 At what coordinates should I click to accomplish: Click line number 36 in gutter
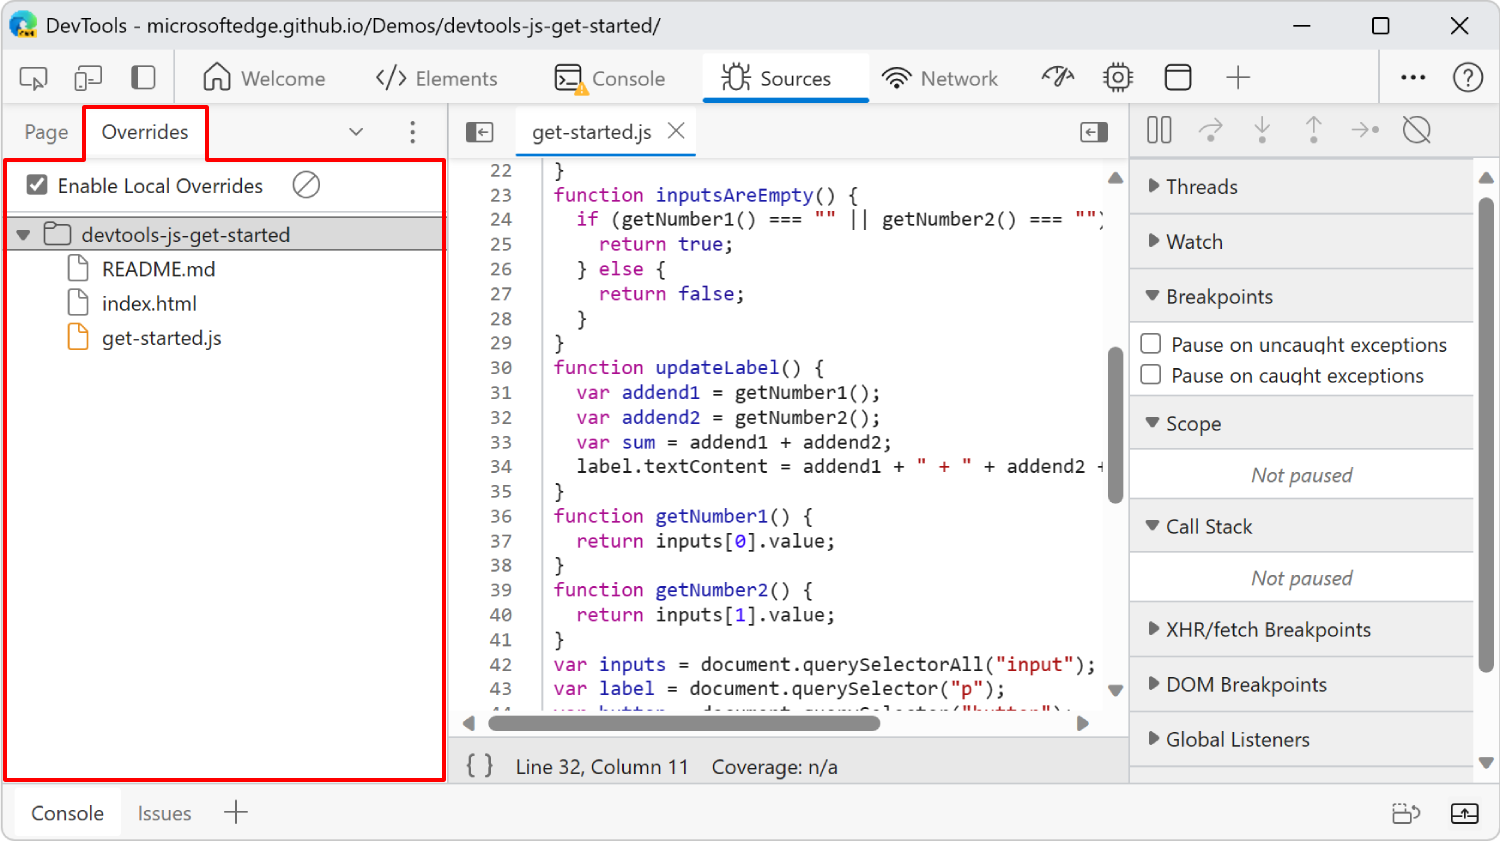click(x=500, y=516)
